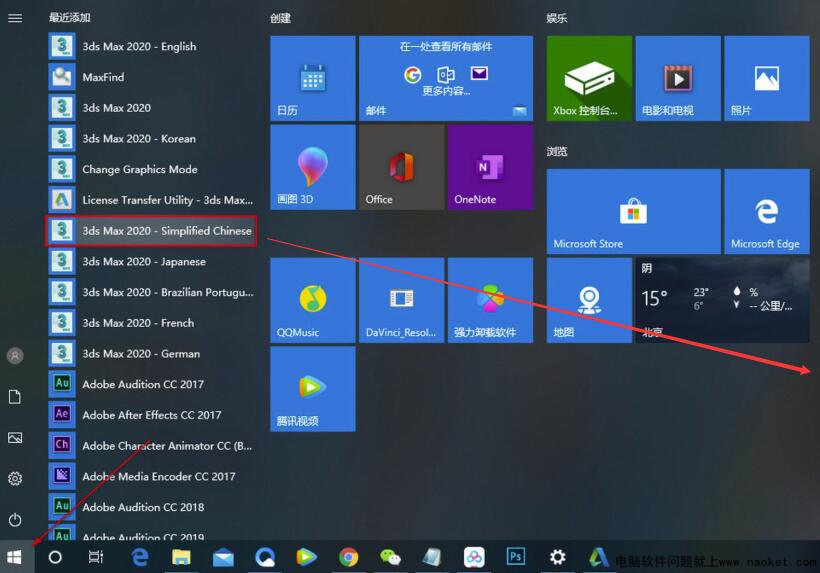This screenshot has height=573, width=820.
Task: Click the Power button icon
Action: pos(15,520)
